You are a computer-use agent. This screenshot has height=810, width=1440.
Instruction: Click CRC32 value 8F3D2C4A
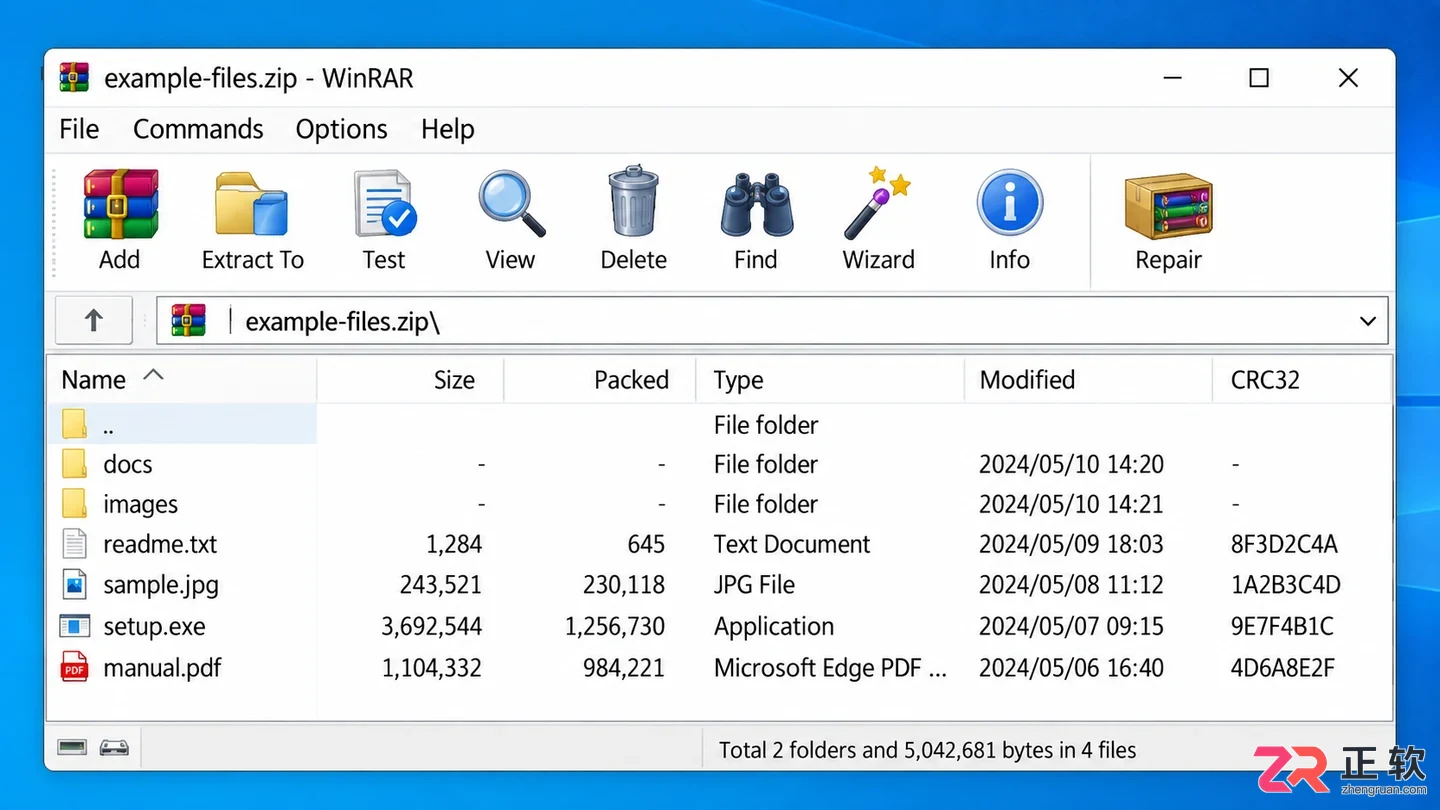point(1284,544)
